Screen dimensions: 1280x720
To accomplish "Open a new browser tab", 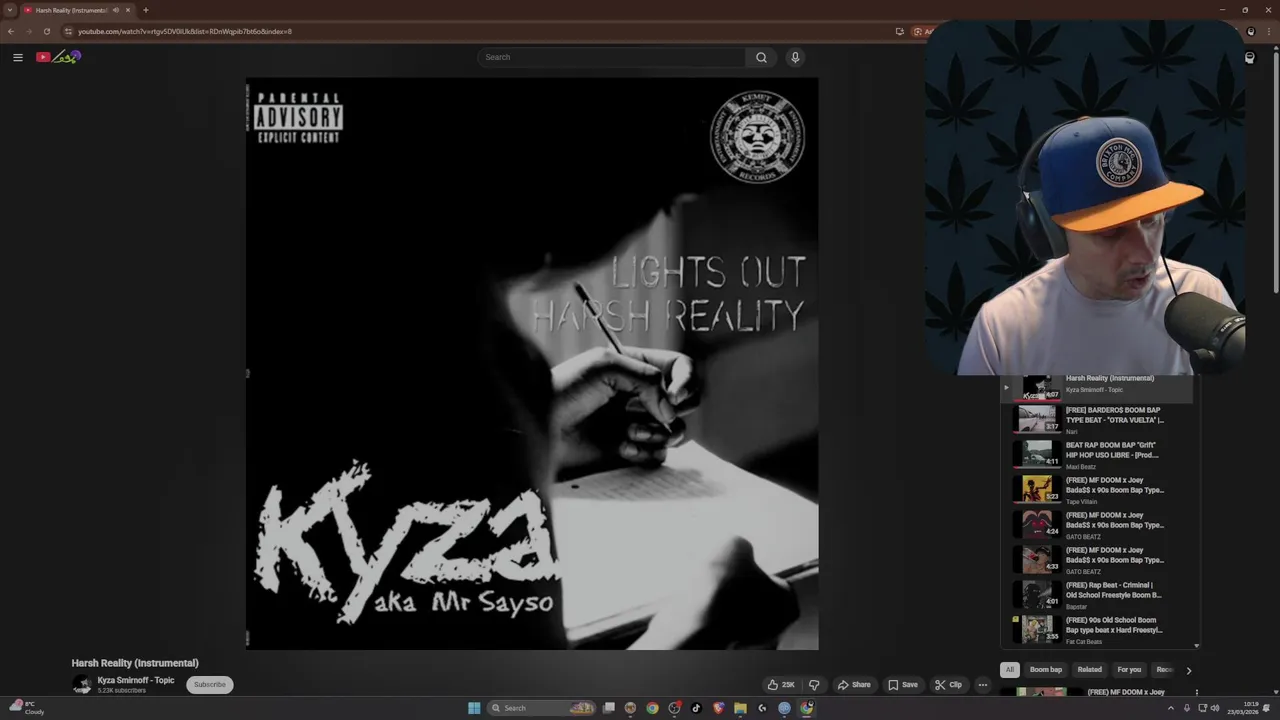I will (145, 10).
